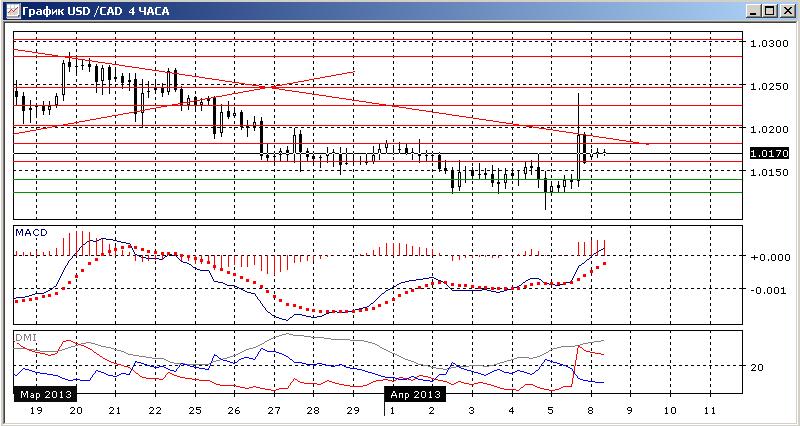The height and width of the screenshot is (426, 800).
Task: Click date 8 on the time axis
Action: 590,410
